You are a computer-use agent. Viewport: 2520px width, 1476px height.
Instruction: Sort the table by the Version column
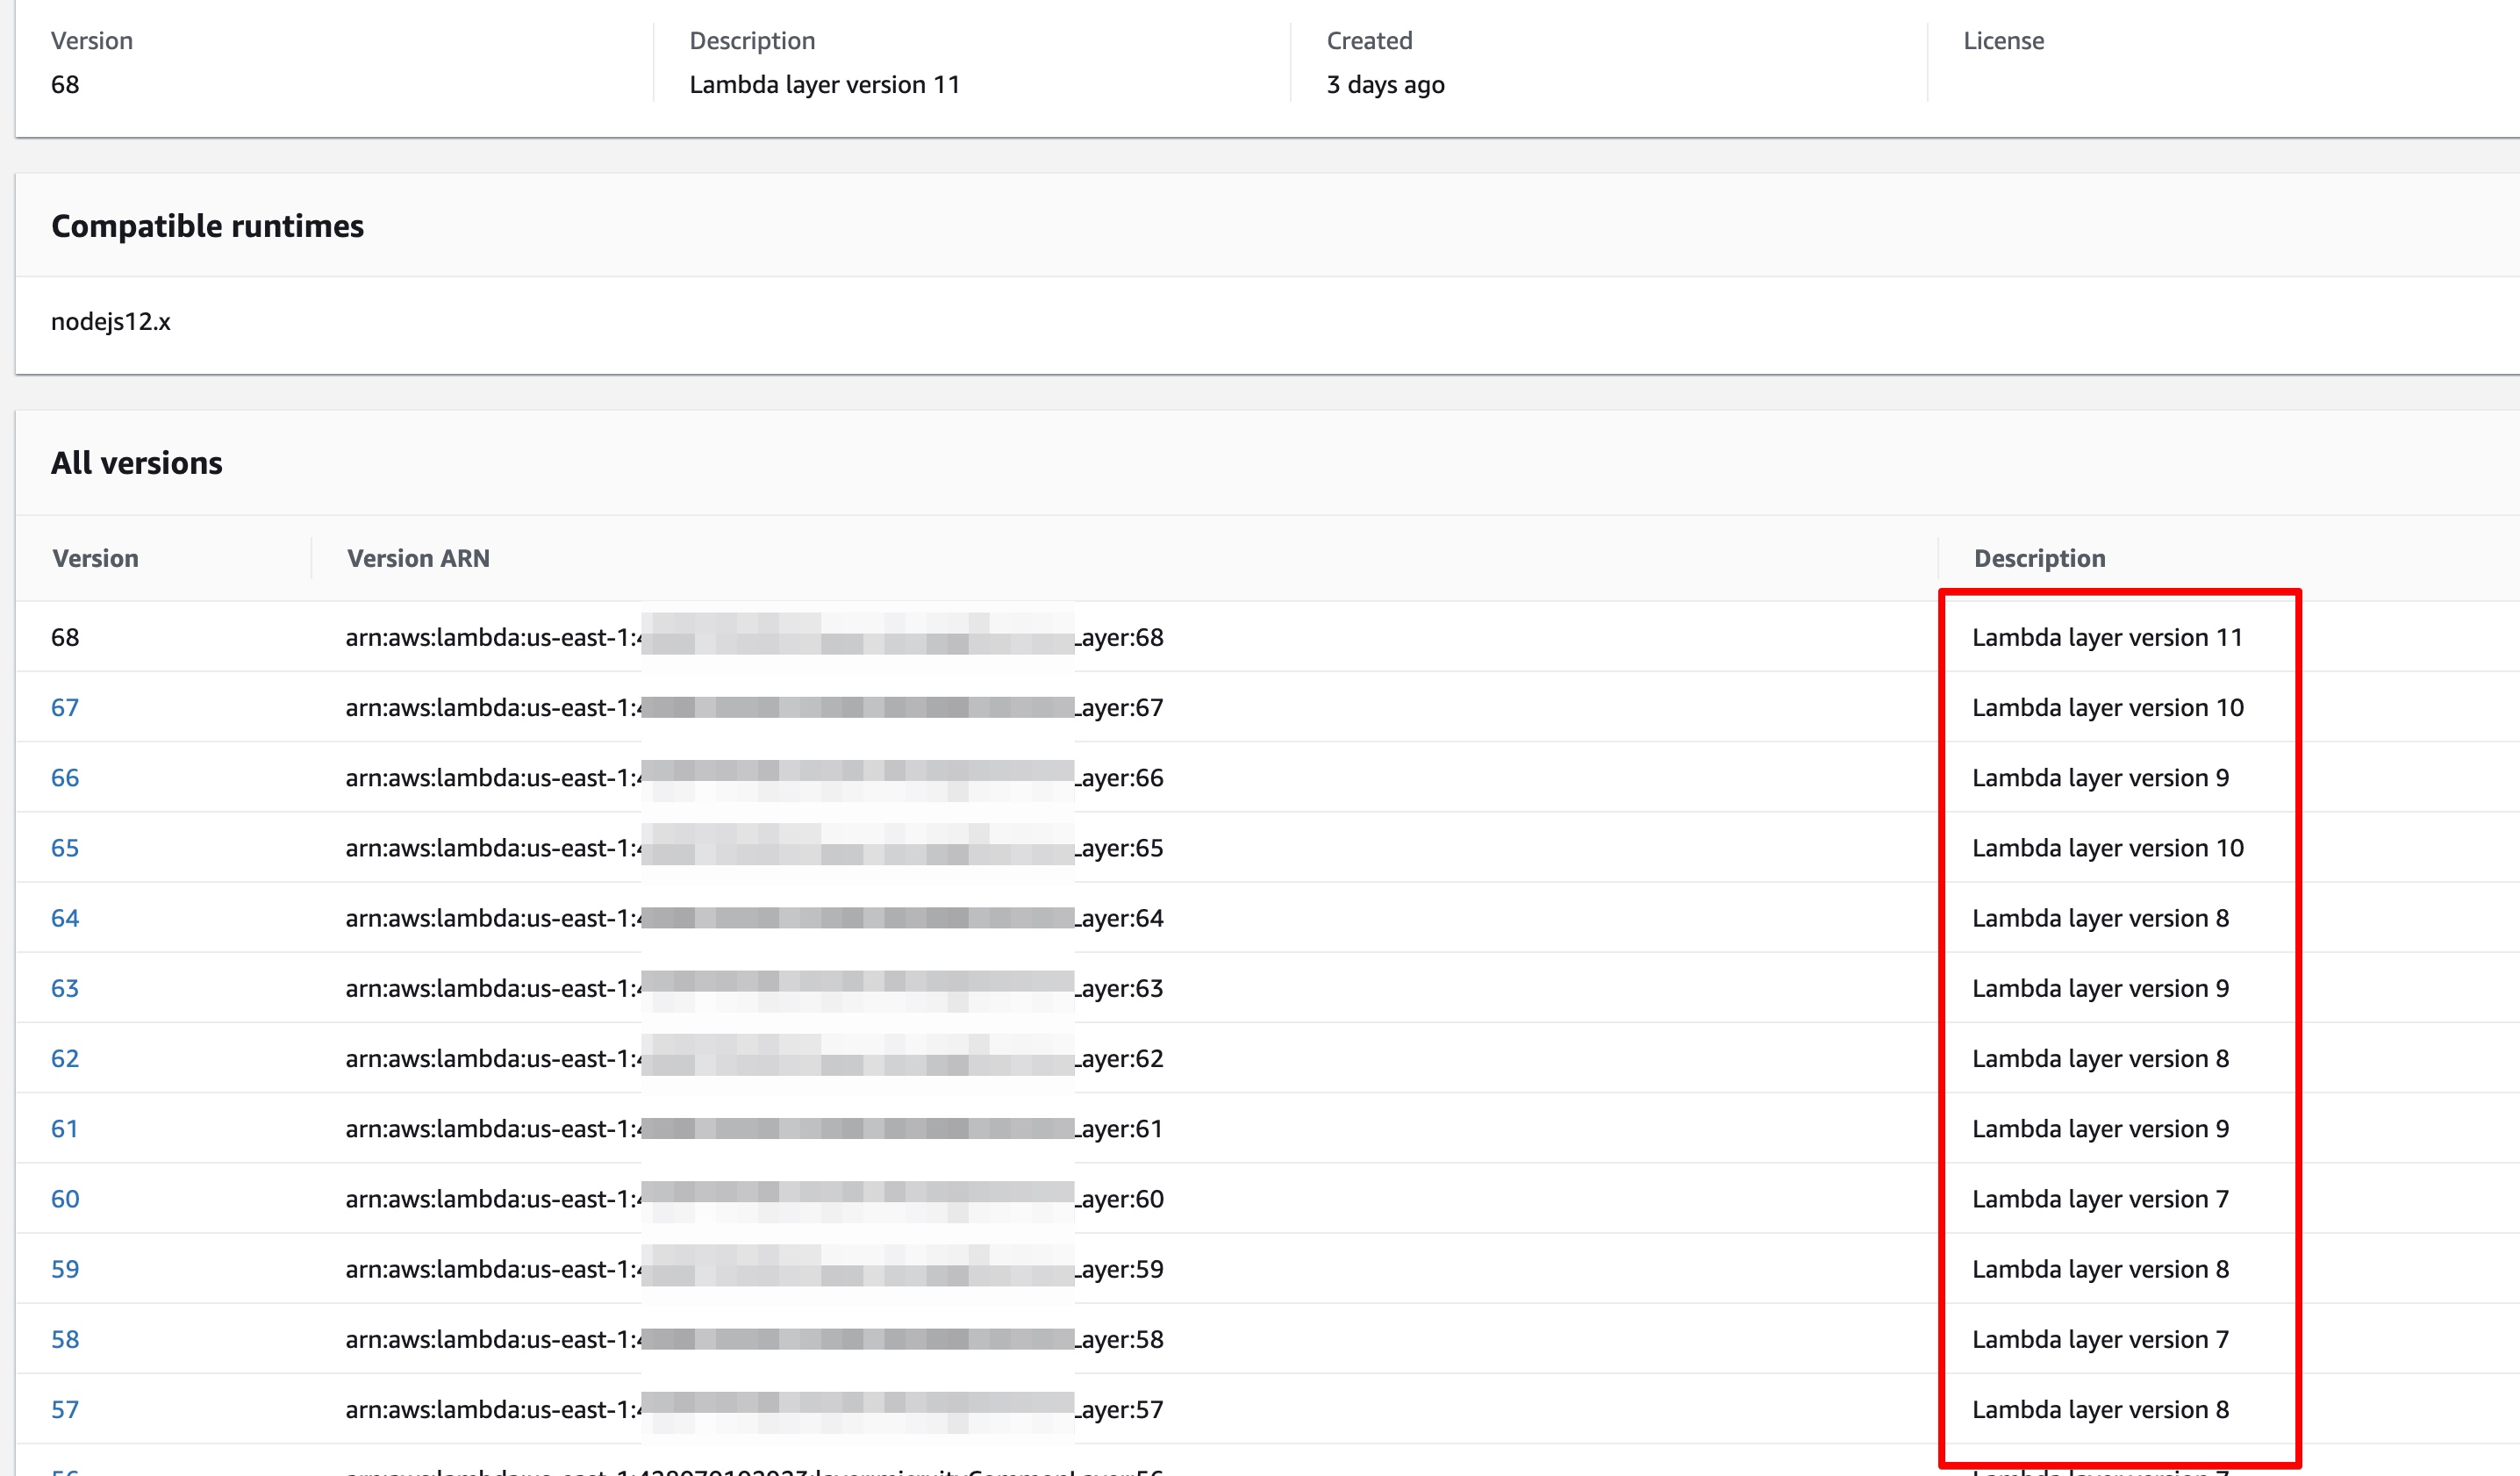pos(95,558)
